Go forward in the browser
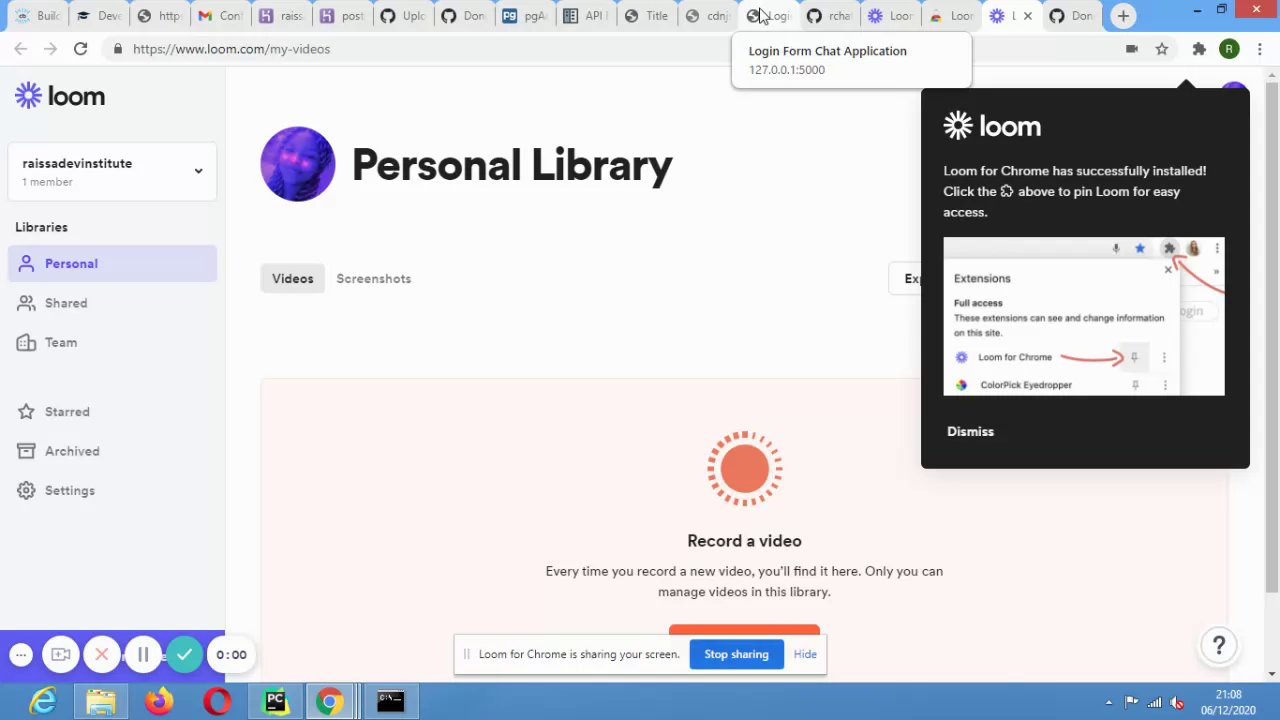Viewport: 1280px width, 720px height. (50, 48)
